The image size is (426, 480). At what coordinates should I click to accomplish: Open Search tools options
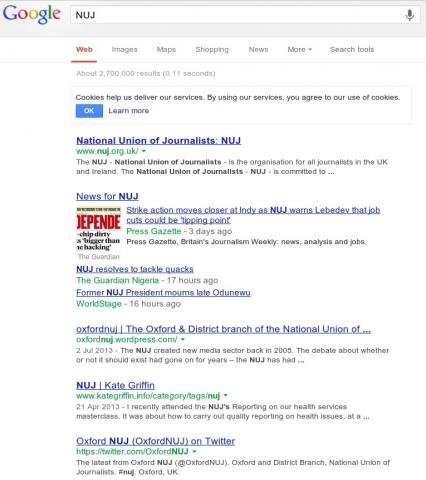click(352, 49)
